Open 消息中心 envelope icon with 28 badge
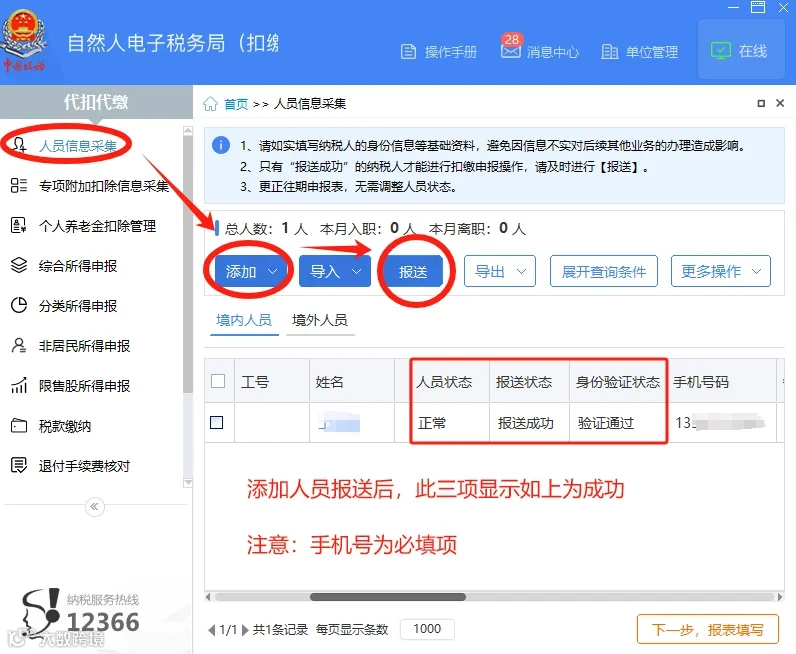Screen dimensions: 796x654 511,48
